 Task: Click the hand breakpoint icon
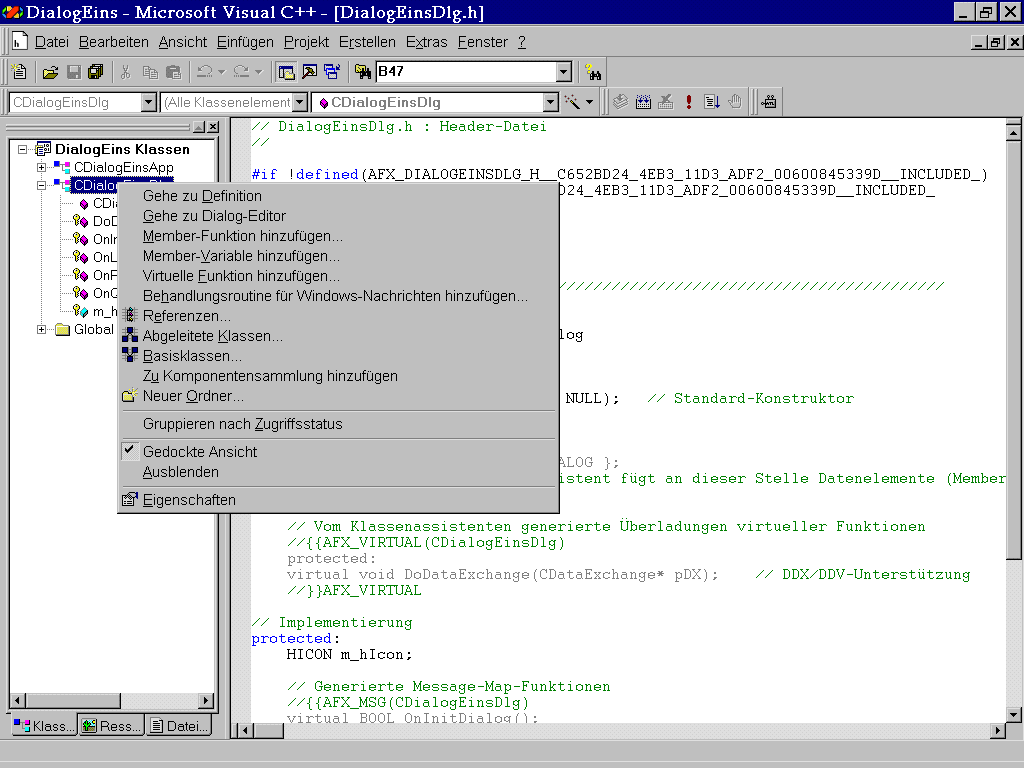tap(735, 102)
